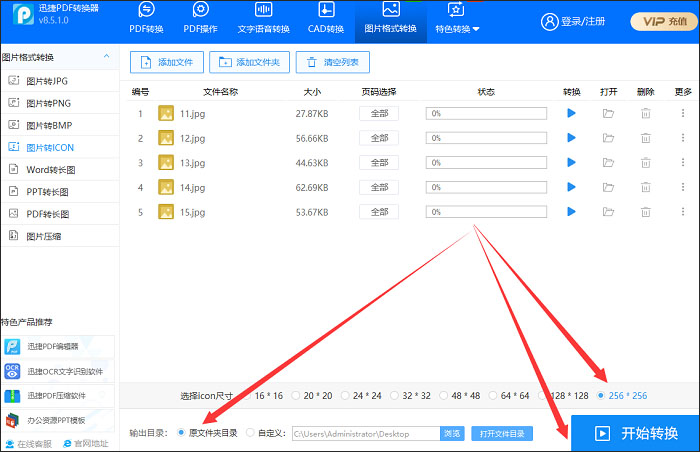Delete 11.jpg using trash icon
This screenshot has width=700, height=452.
coord(646,113)
